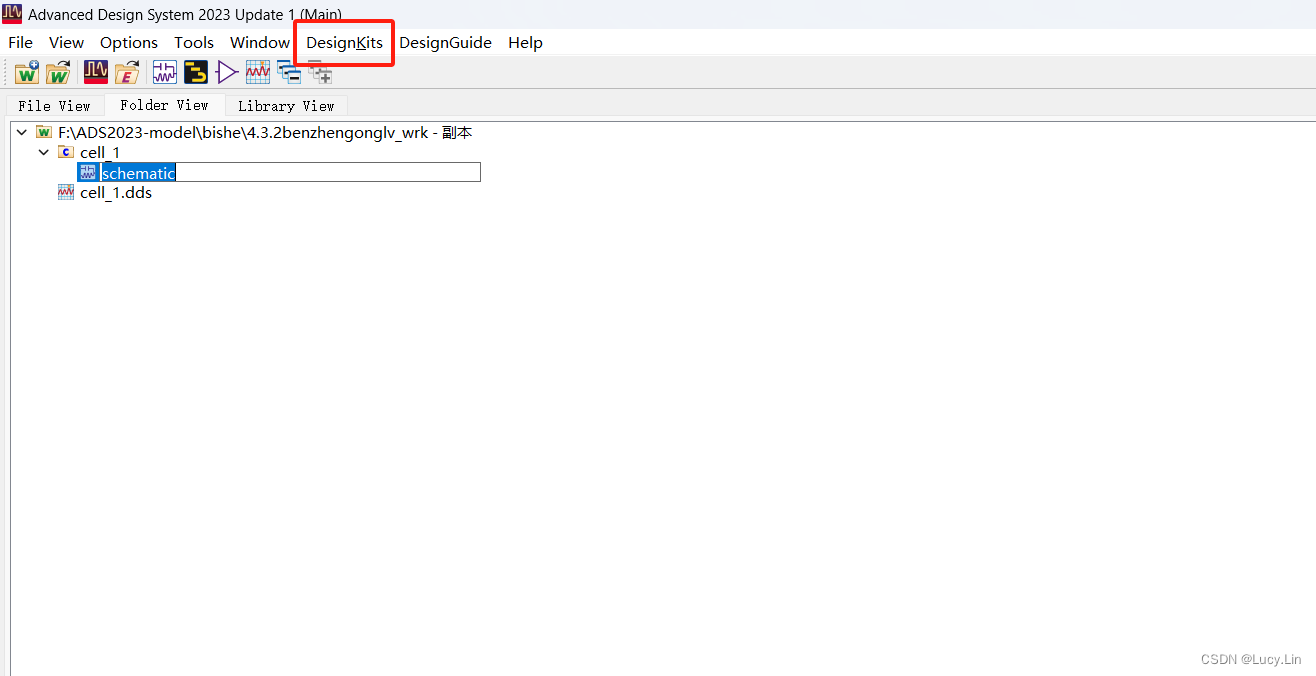
Task: Create a new workspace from the toolbar
Action: tap(27, 72)
